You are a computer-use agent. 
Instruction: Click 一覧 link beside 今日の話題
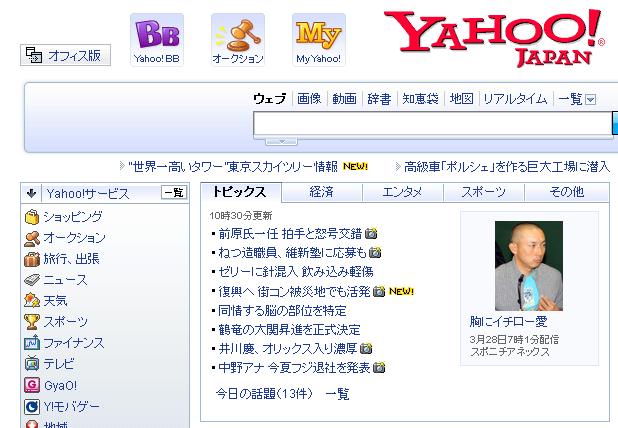tap(337, 393)
